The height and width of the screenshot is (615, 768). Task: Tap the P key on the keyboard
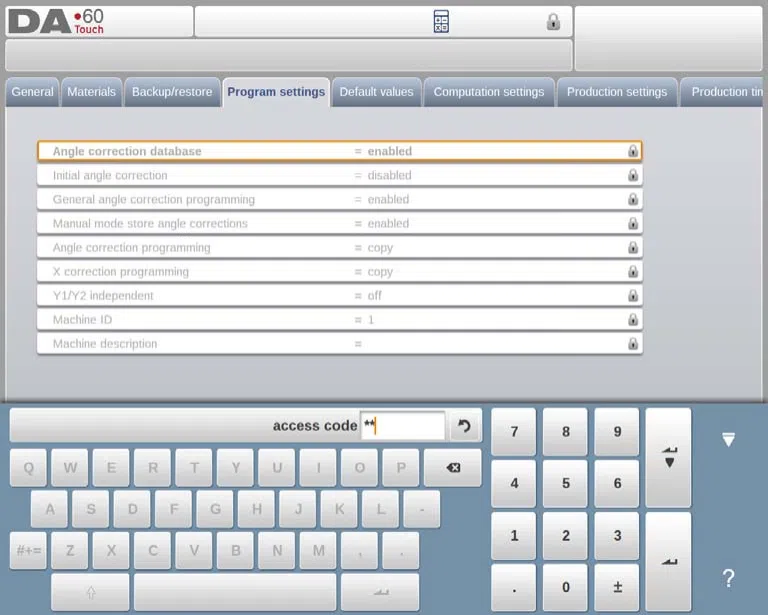(x=401, y=468)
